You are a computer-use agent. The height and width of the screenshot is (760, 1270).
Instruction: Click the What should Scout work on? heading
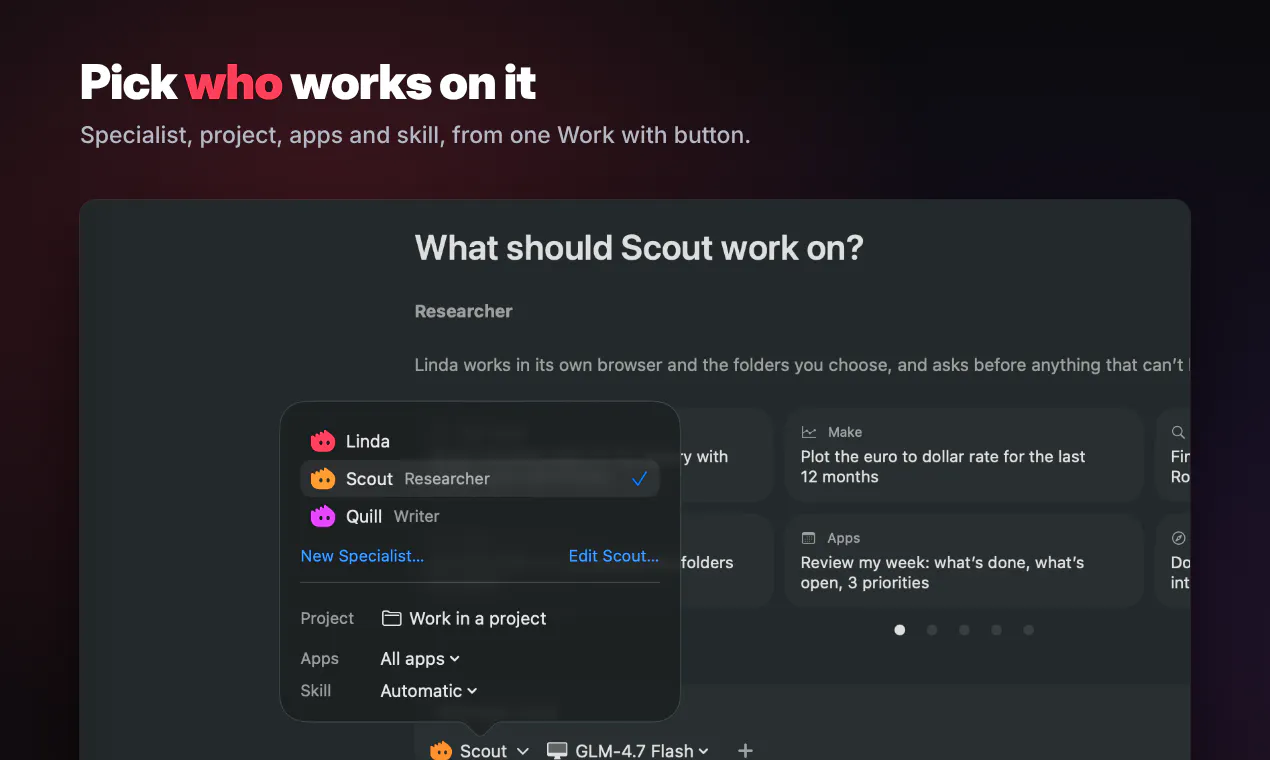coord(639,248)
